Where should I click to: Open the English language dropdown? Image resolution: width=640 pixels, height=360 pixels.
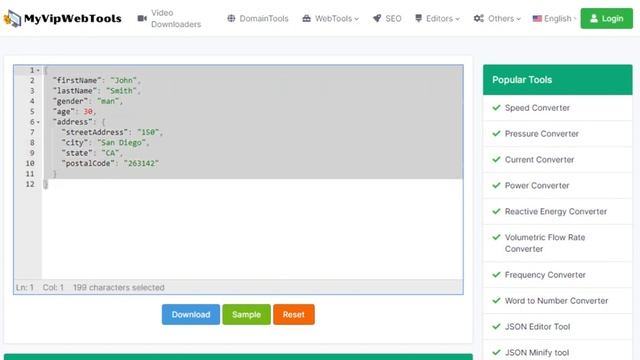tap(555, 18)
